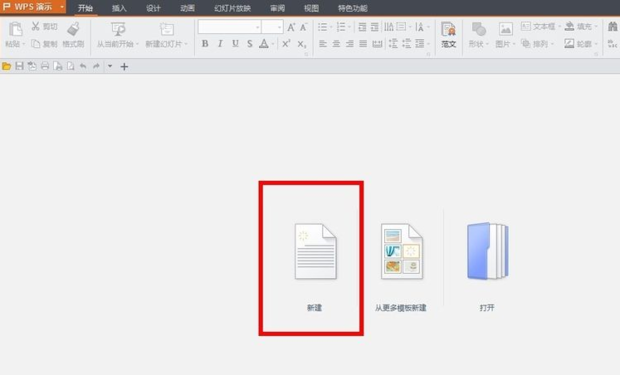620x375 pixels.
Task: Increase font size with the larger A
Action: coord(291,27)
